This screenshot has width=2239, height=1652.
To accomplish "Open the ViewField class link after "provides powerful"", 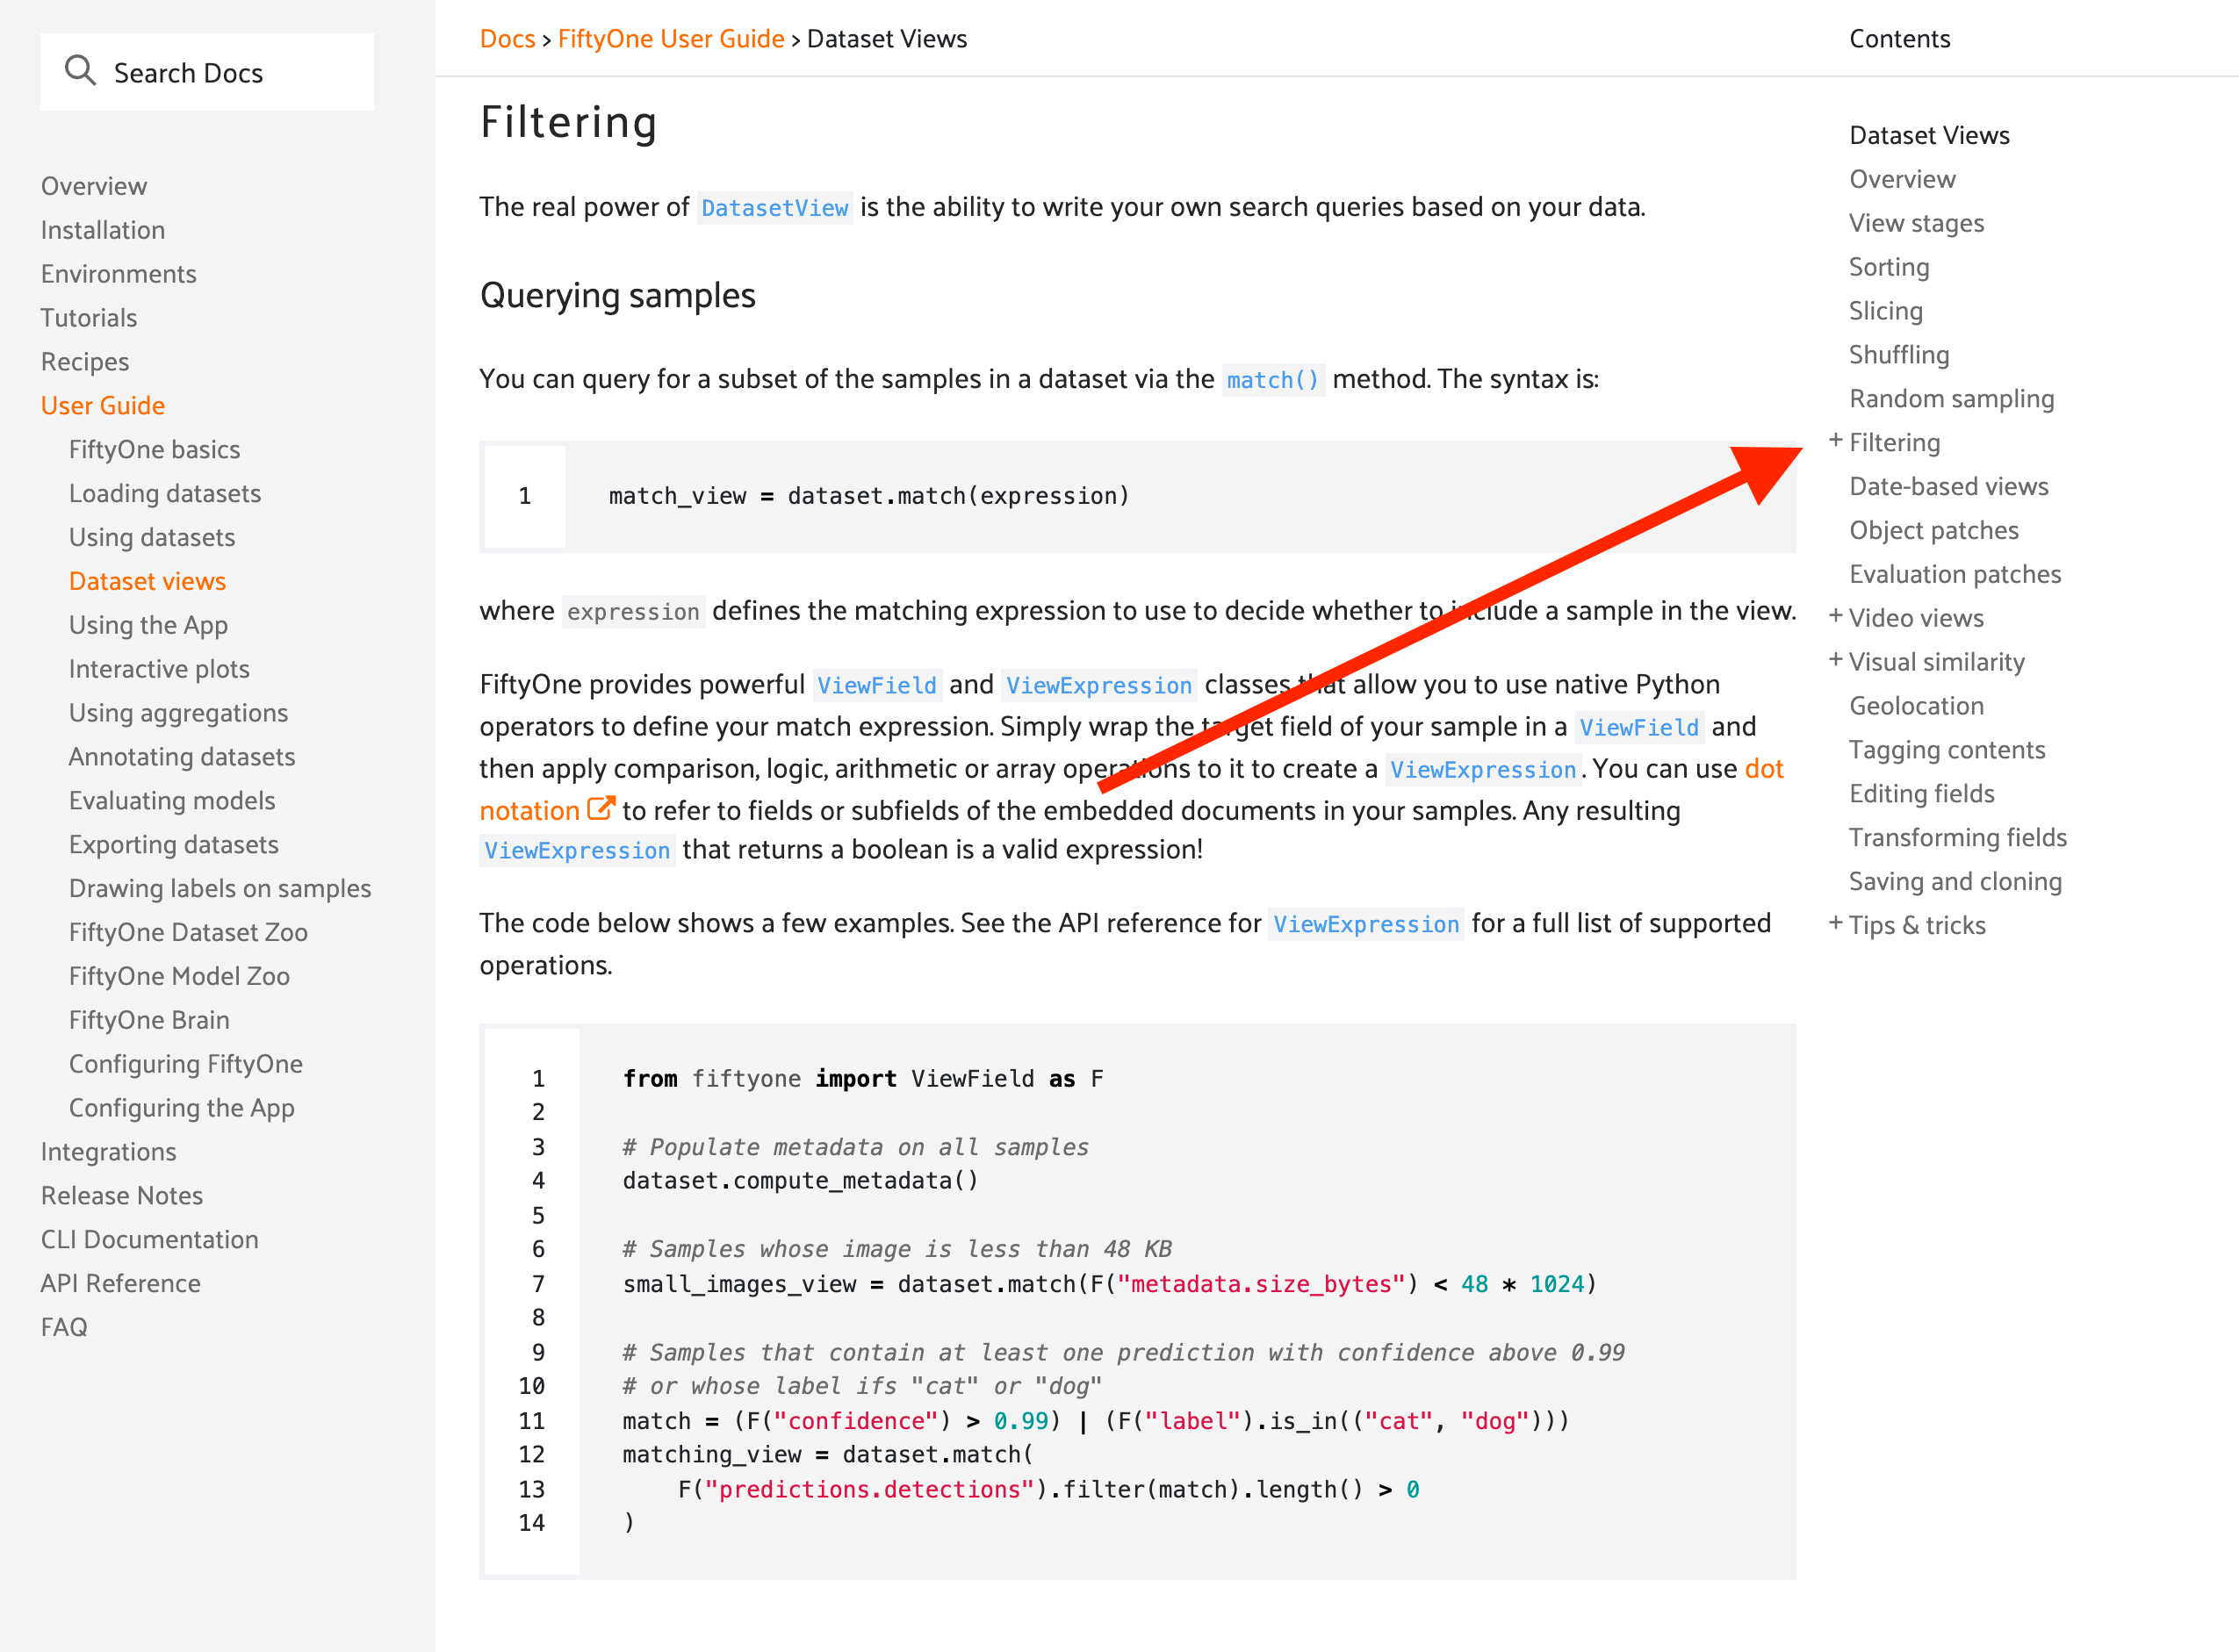I will pos(876,685).
